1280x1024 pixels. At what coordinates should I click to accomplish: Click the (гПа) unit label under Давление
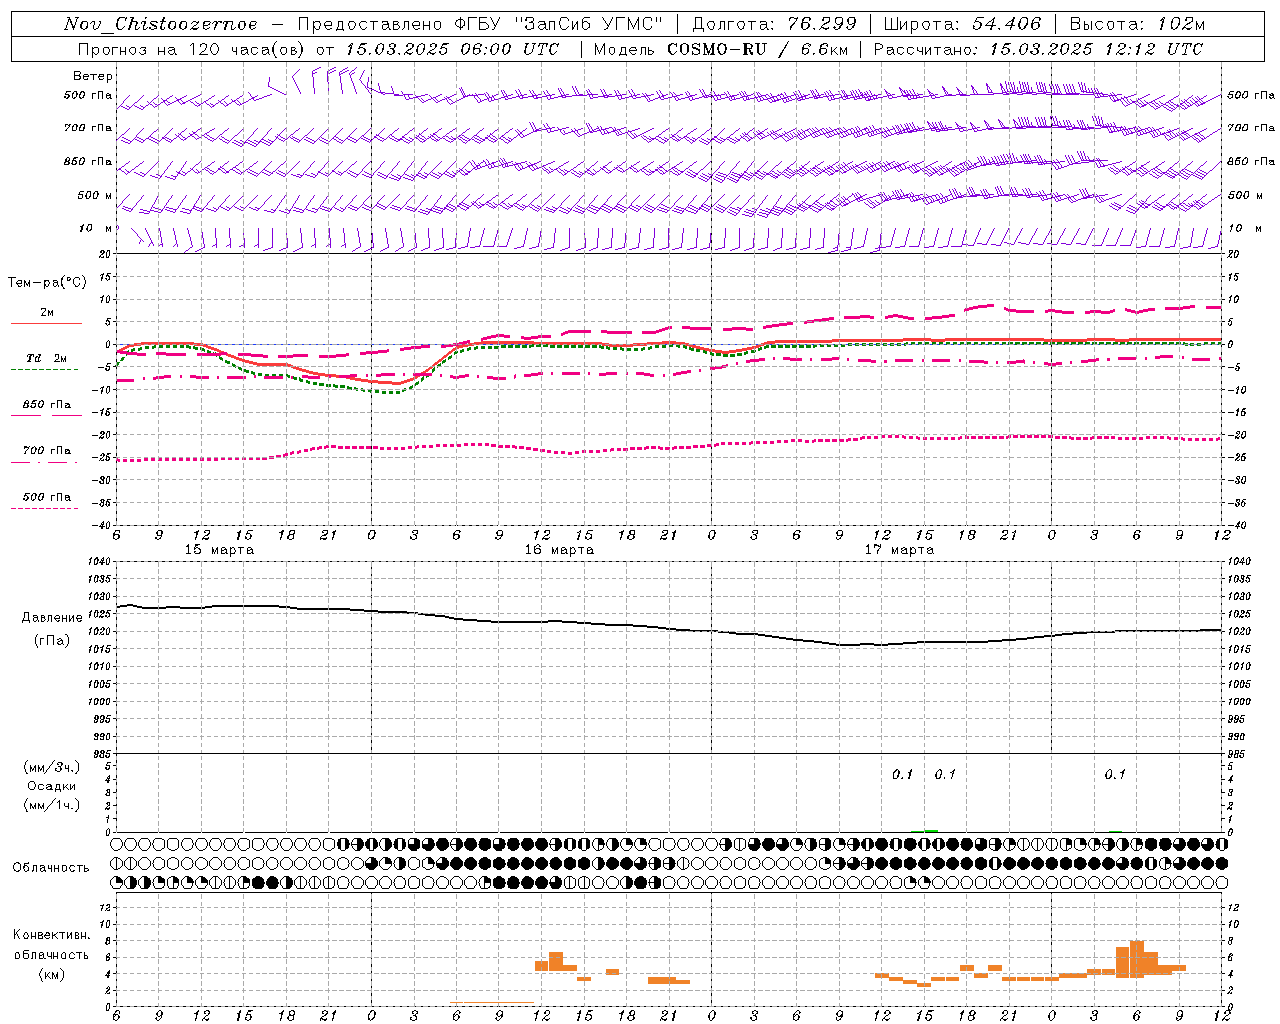tap(52, 641)
